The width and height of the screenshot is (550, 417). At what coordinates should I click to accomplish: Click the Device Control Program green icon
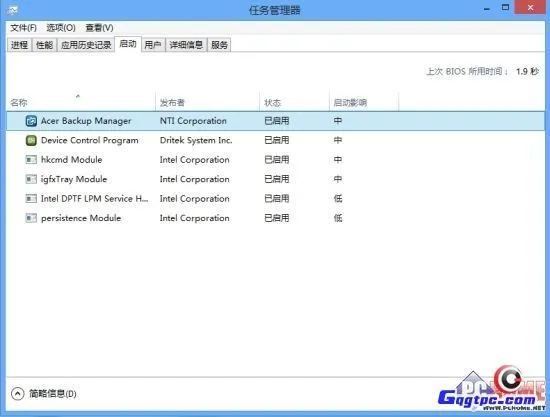click(31, 141)
